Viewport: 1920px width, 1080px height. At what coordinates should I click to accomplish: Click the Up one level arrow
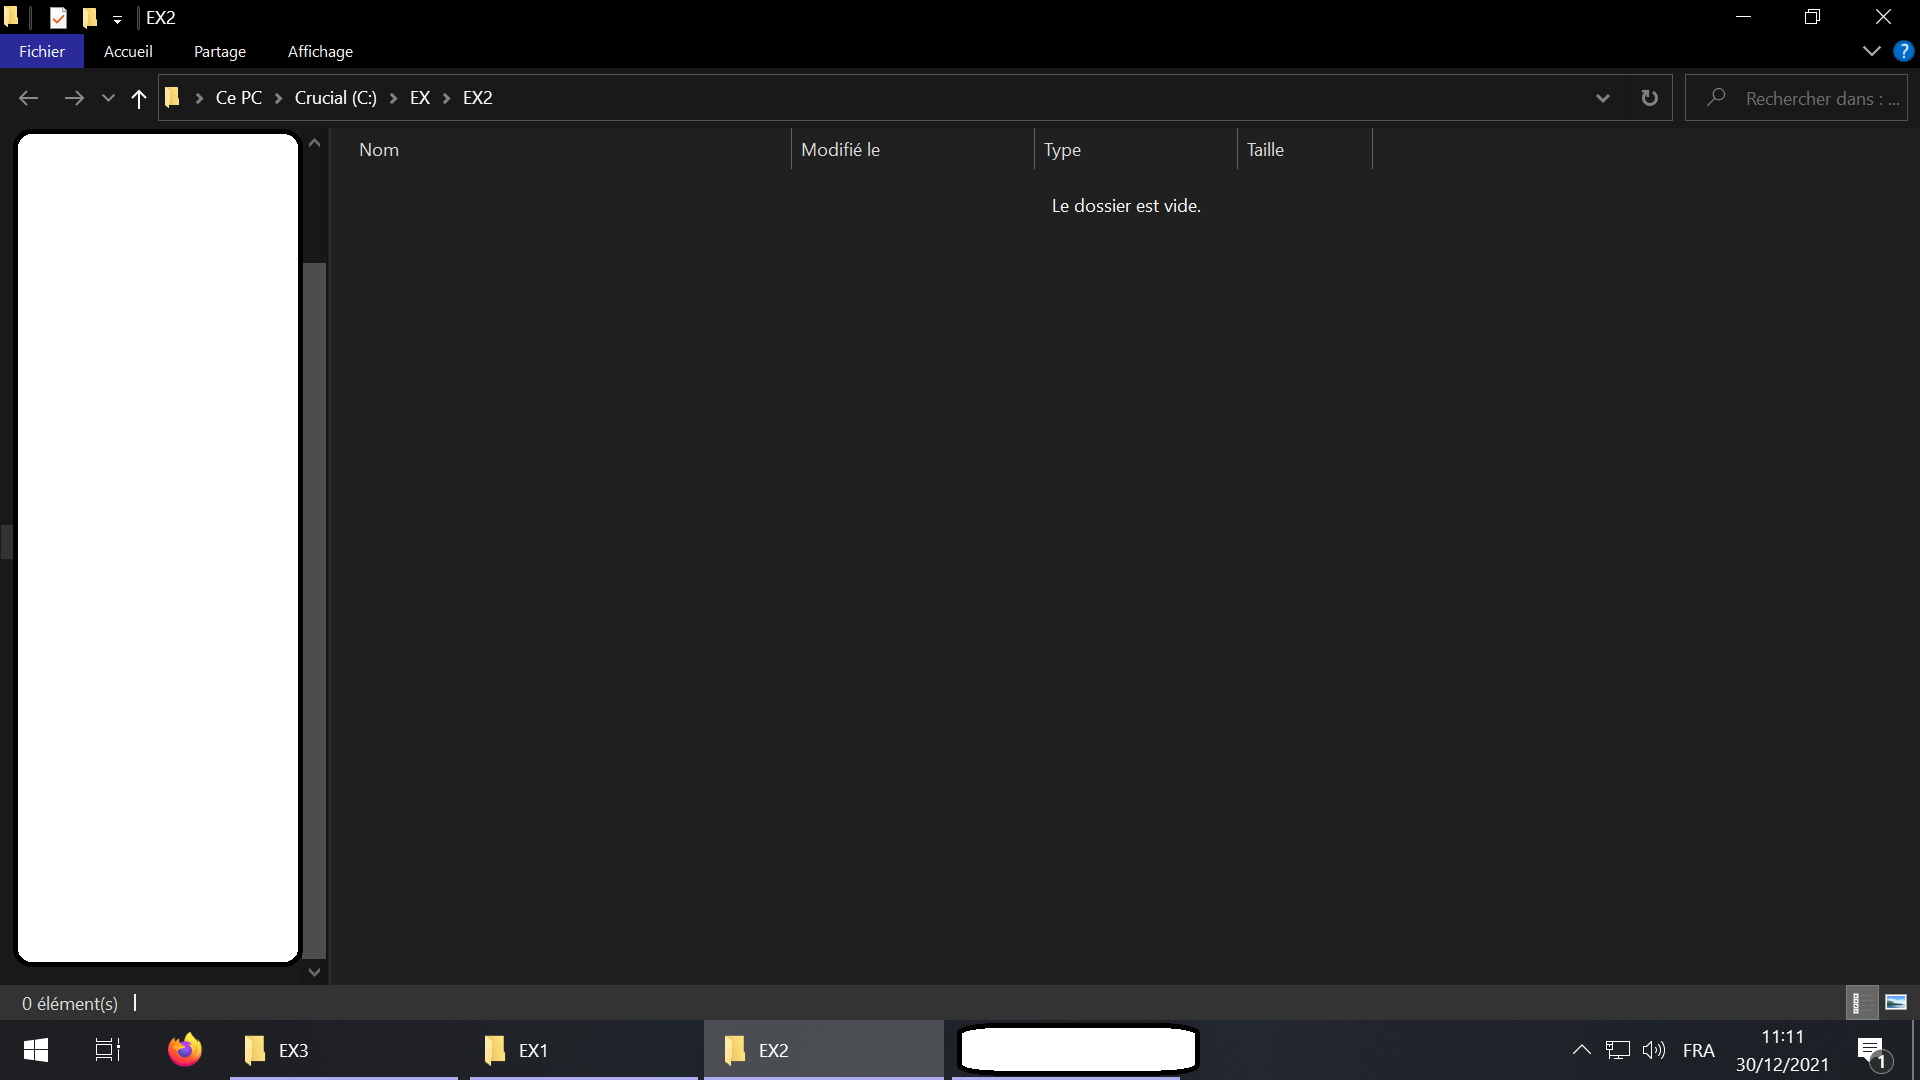pos(139,98)
